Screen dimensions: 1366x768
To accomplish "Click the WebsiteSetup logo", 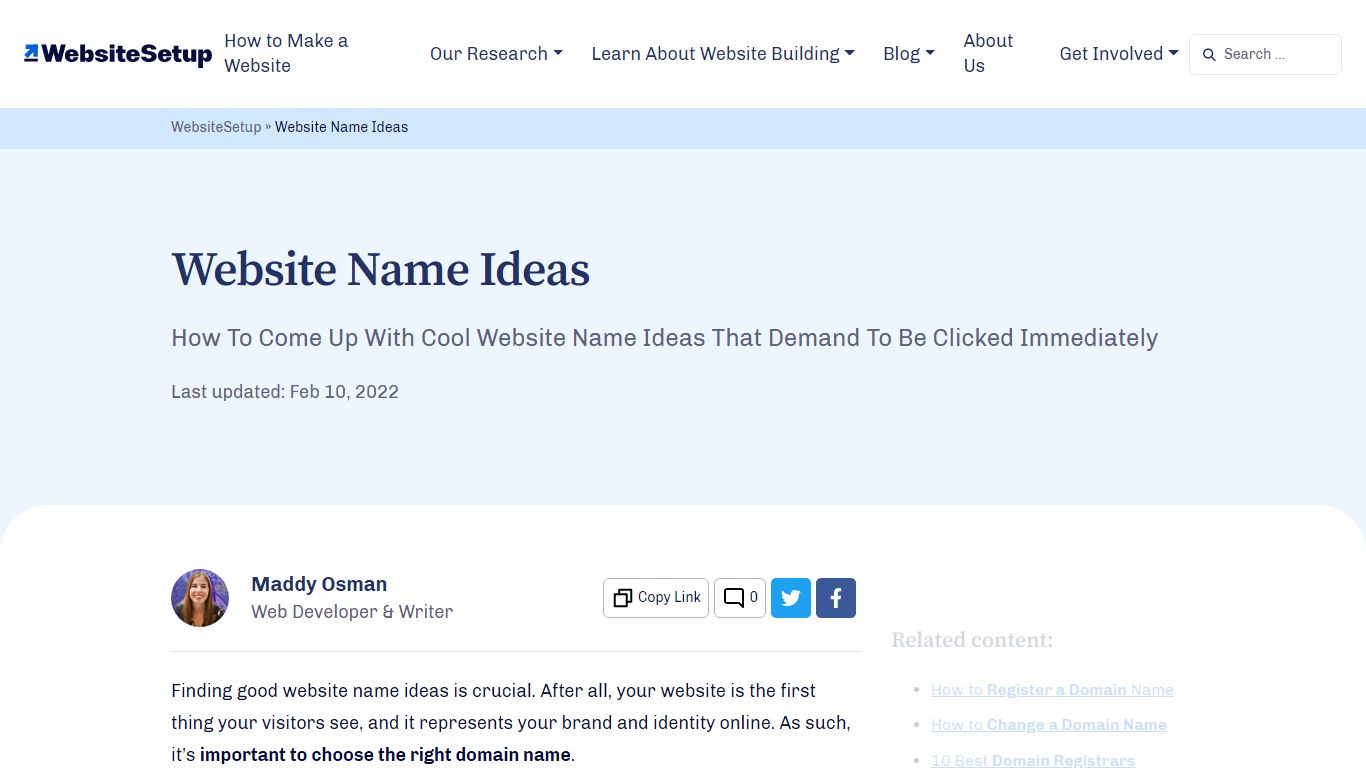I will pos(117,54).
